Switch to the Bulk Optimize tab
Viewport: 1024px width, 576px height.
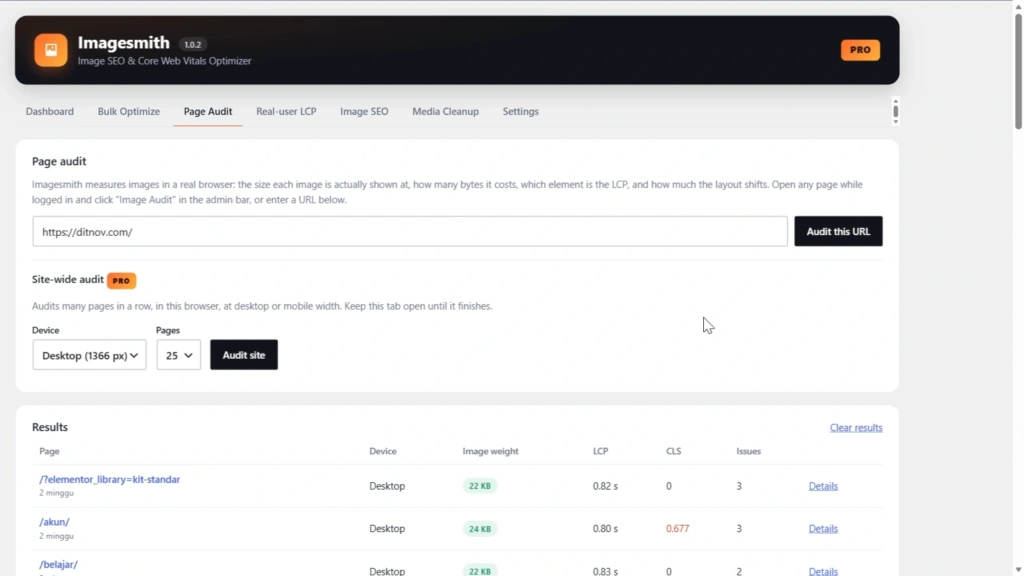point(129,111)
